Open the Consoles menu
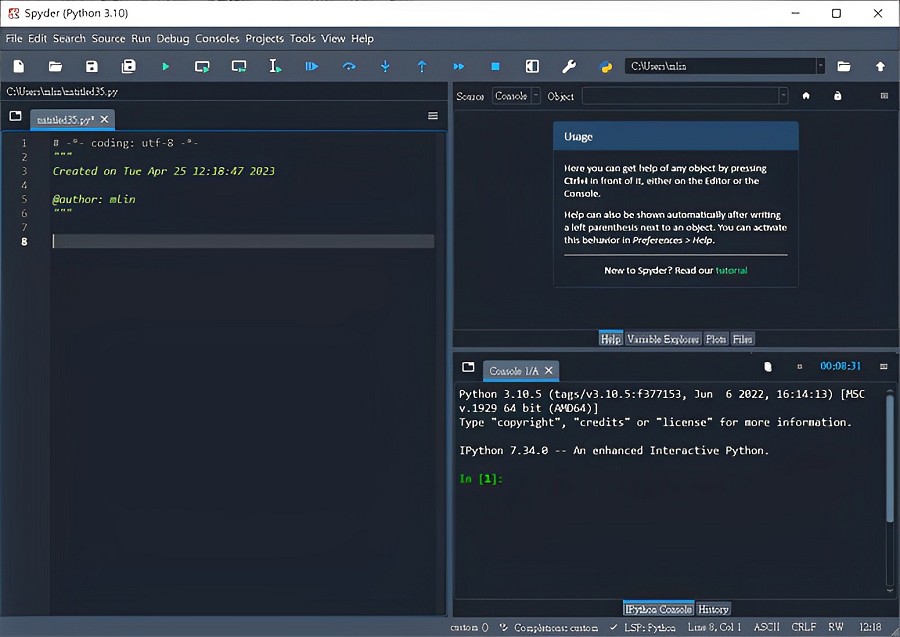 pos(217,38)
